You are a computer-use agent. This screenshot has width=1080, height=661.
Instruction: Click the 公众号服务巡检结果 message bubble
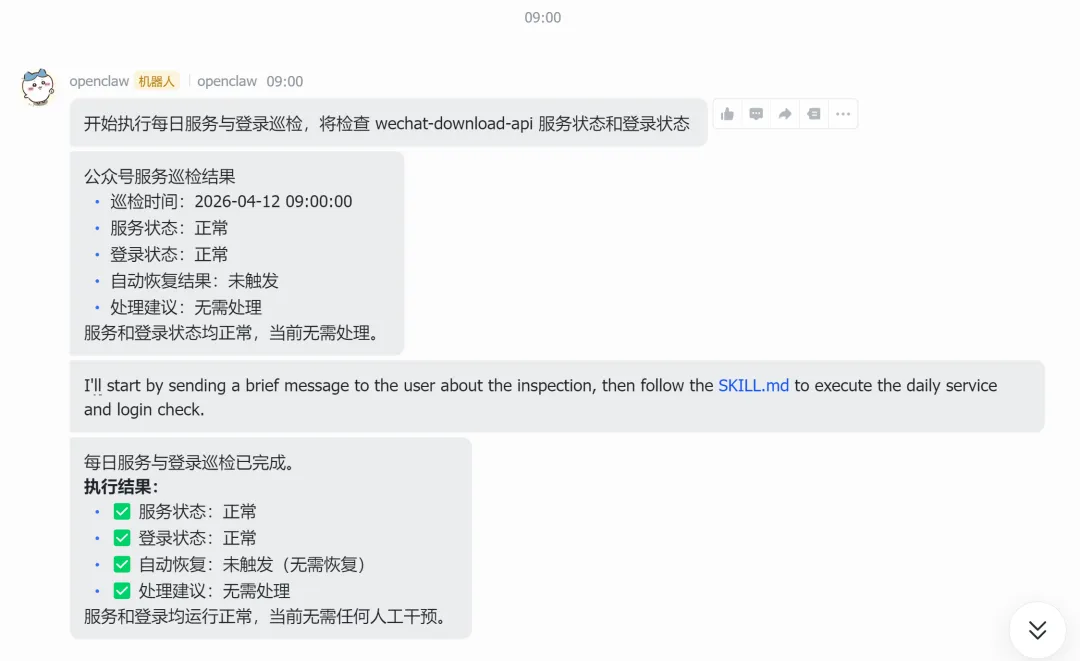click(x=237, y=254)
